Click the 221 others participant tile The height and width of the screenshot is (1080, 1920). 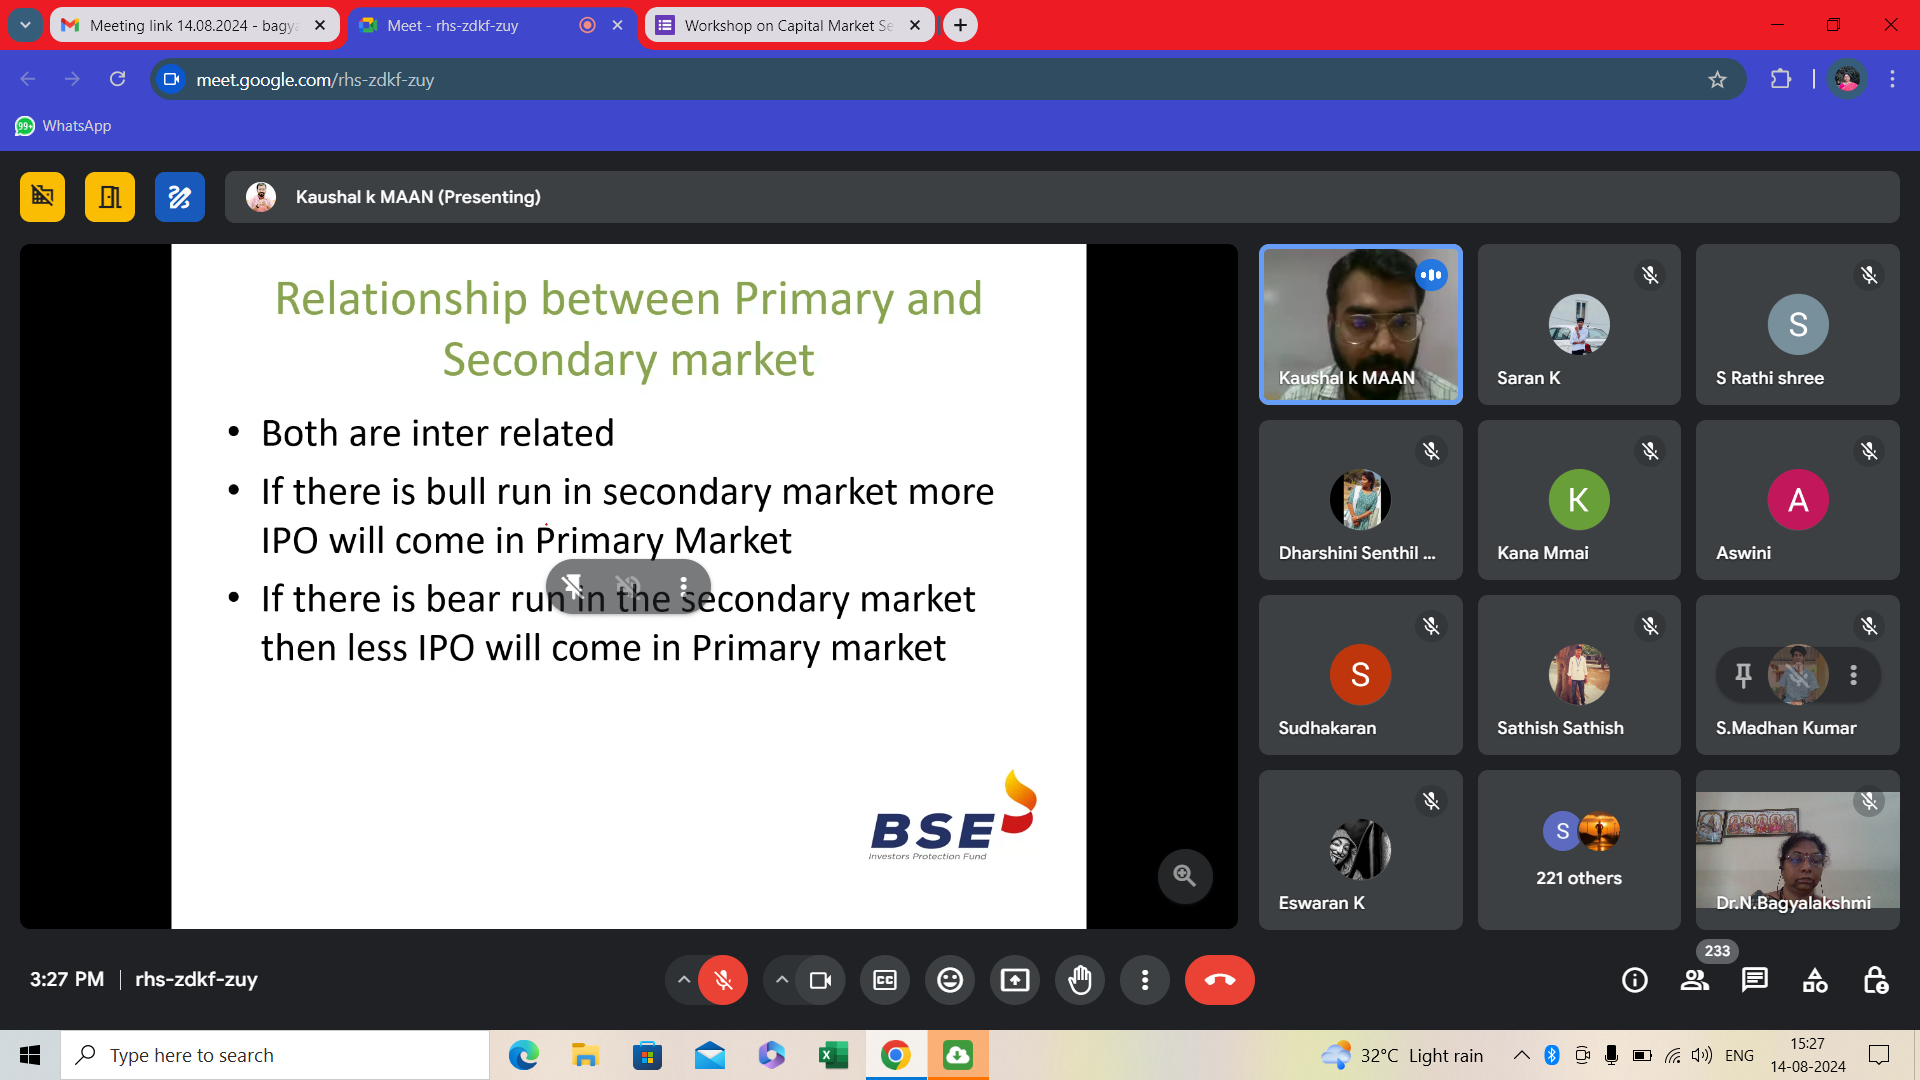(1579, 850)
